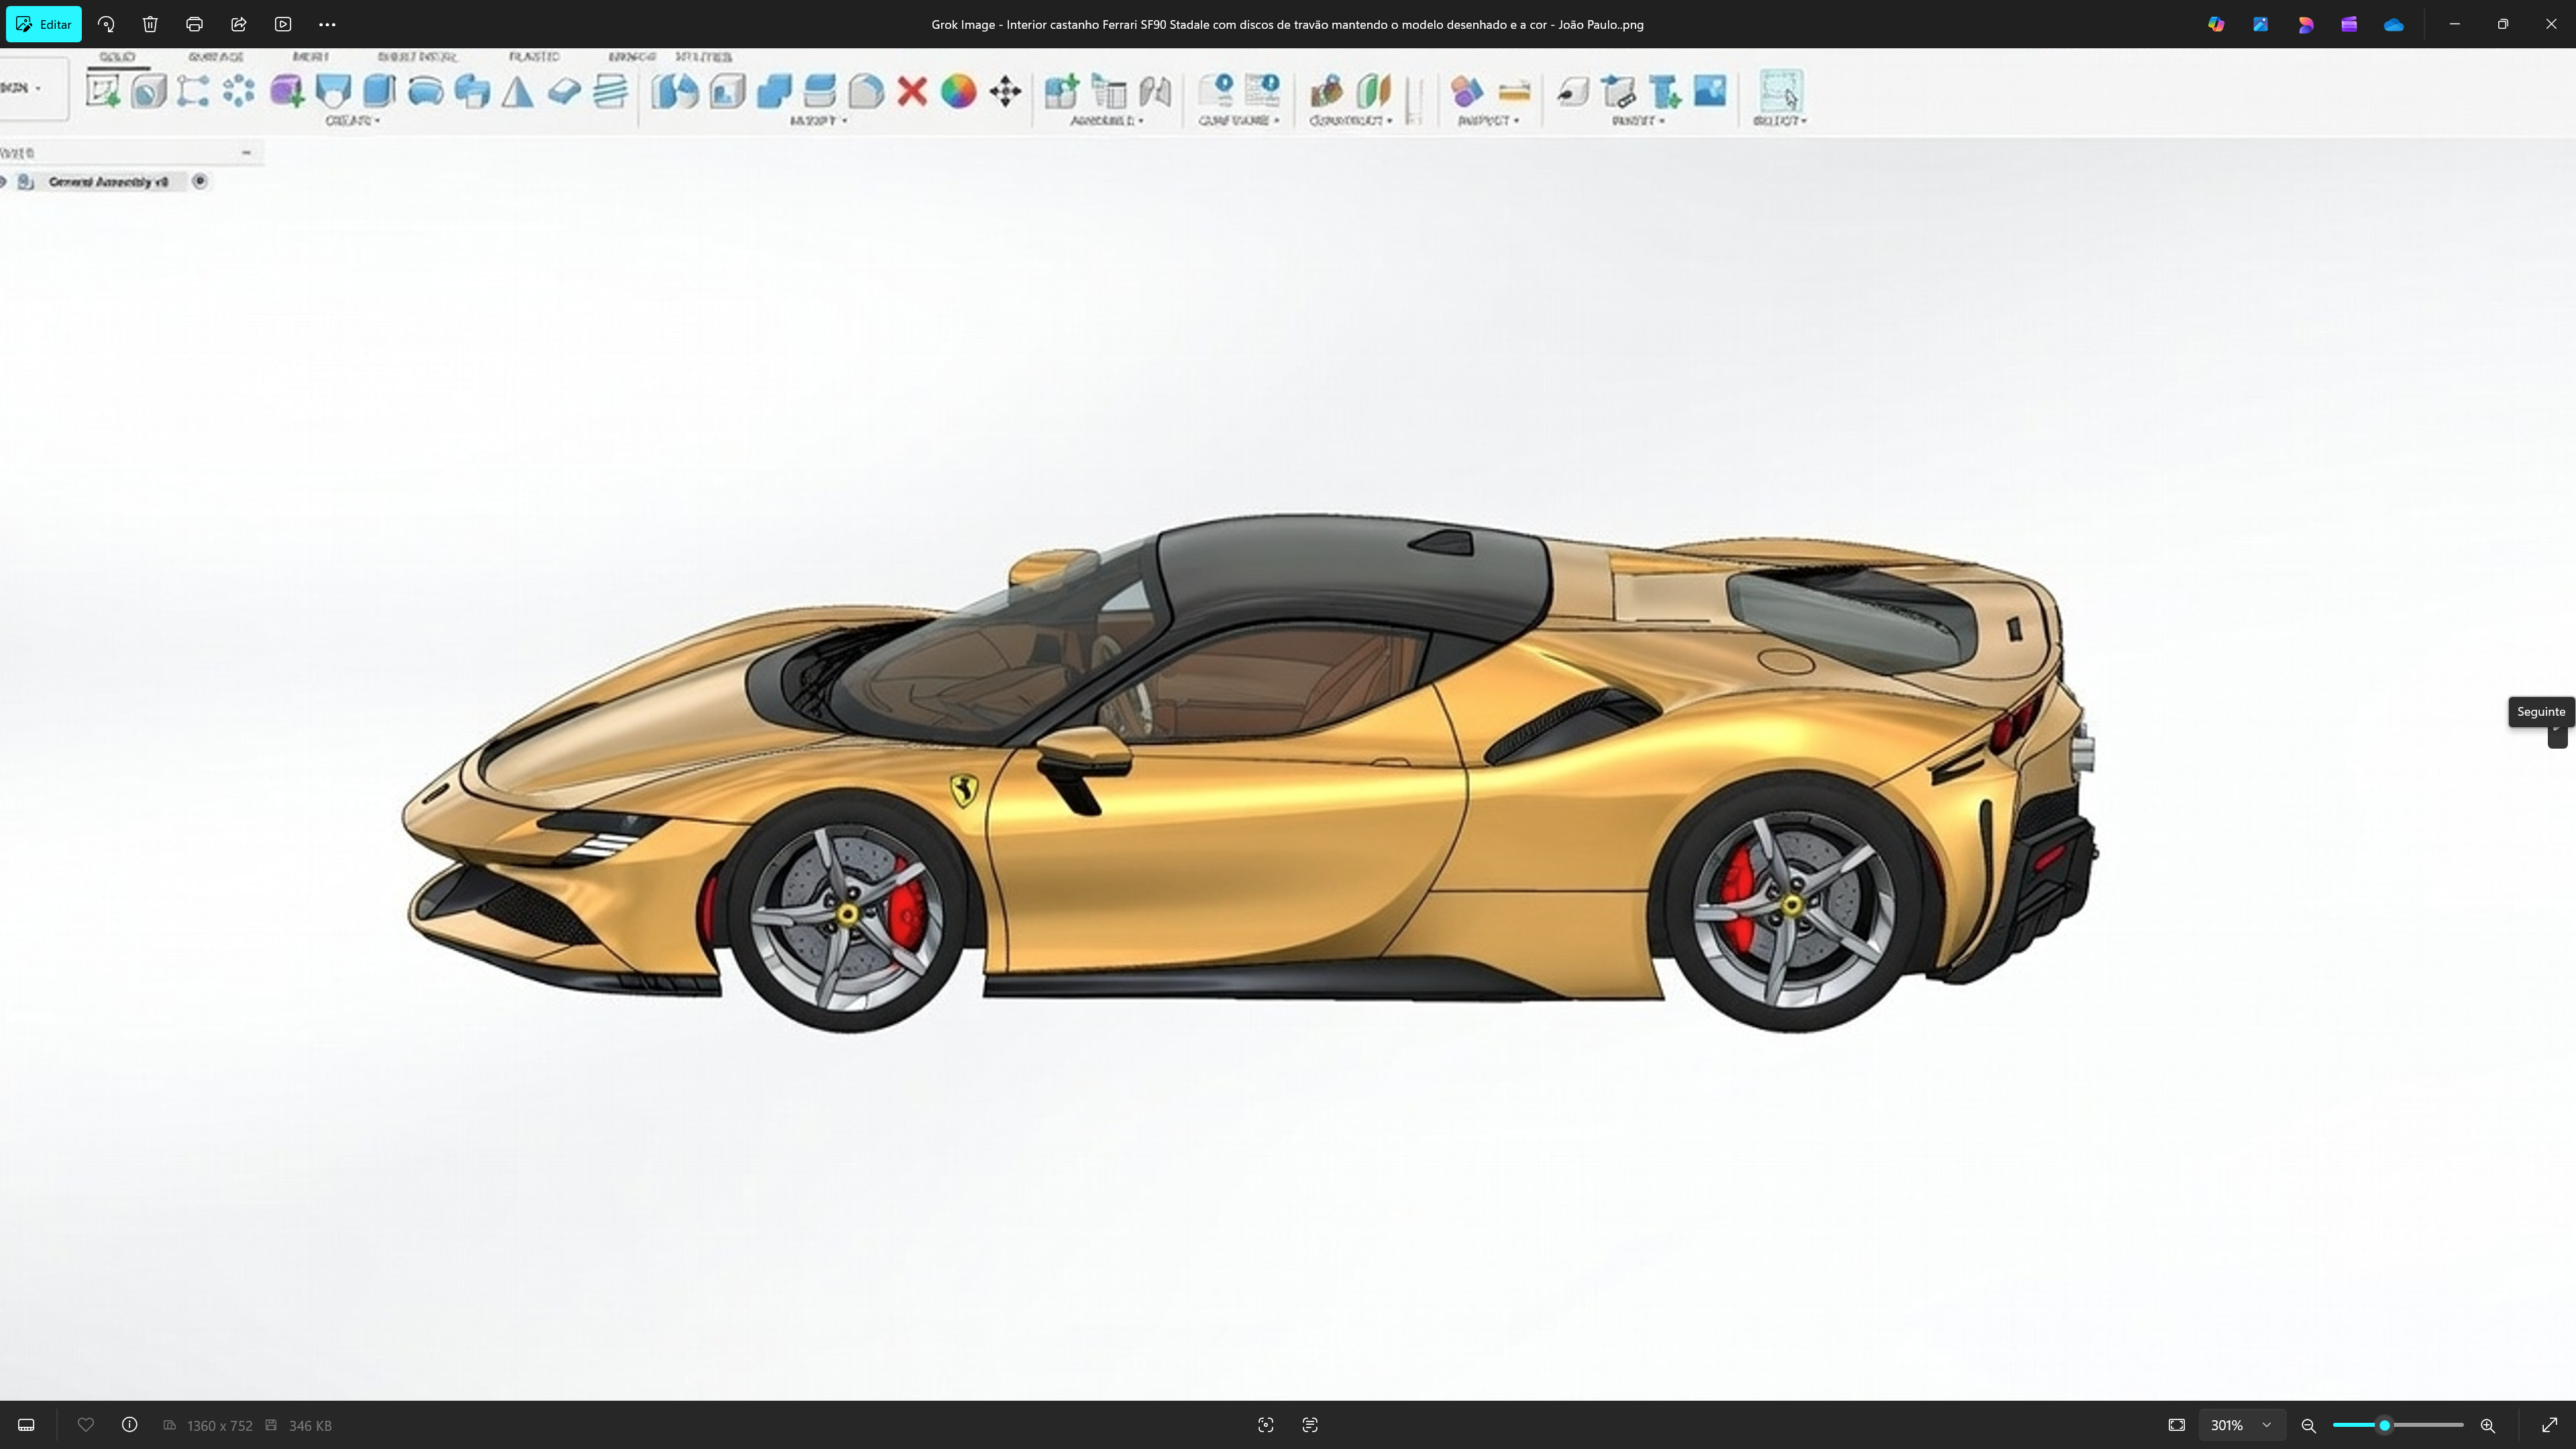Click the Editar image button

tap(44, 24)
